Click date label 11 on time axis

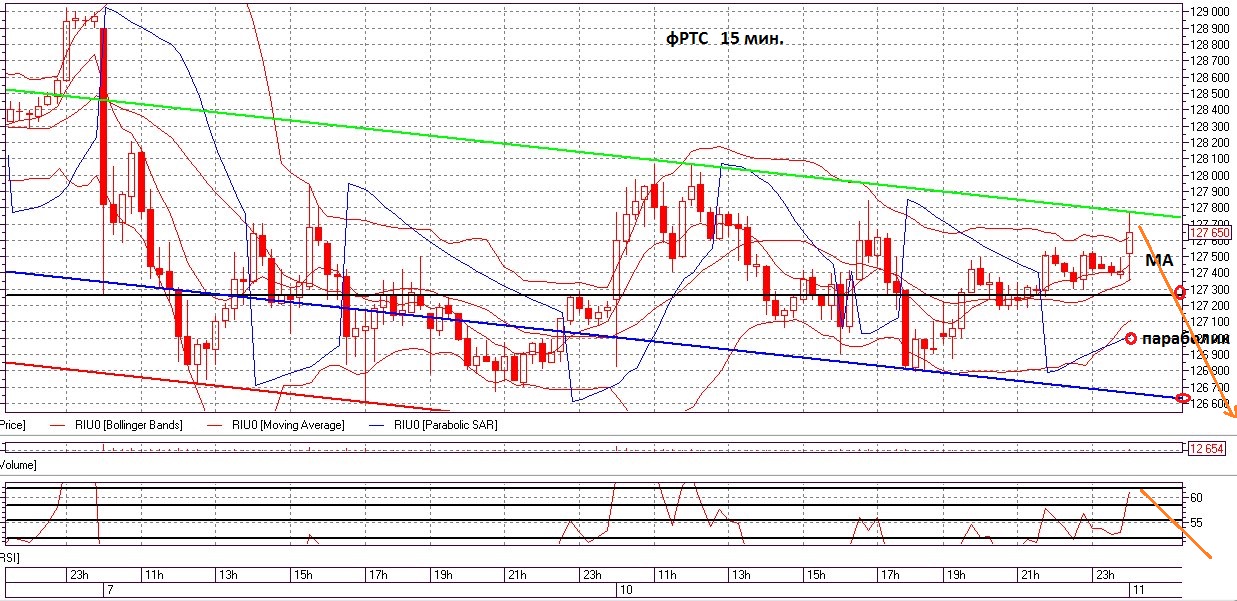pos(1138,590)
